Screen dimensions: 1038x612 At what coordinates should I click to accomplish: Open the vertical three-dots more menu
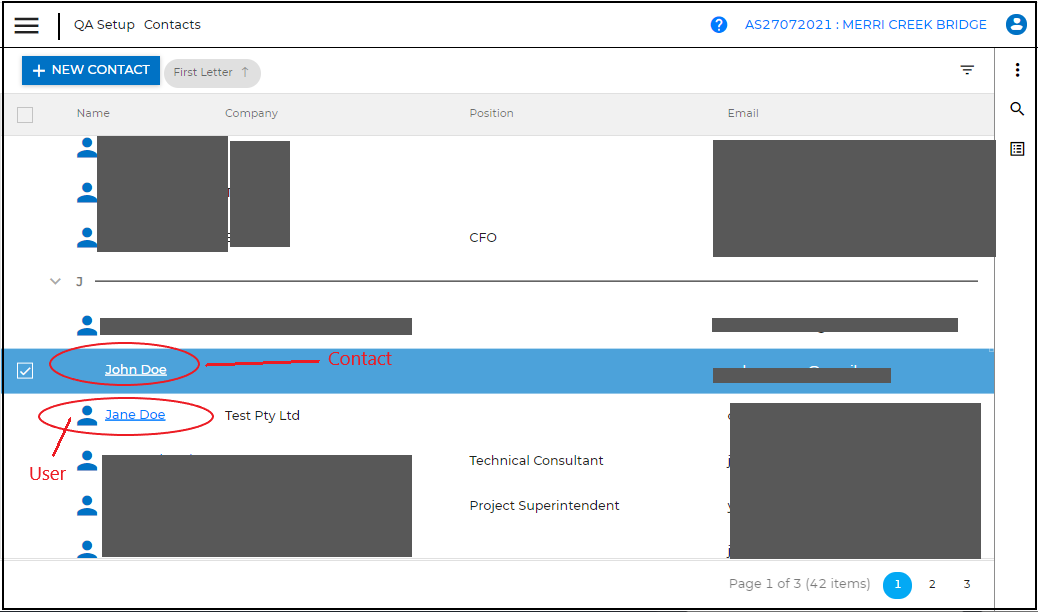click(x=1017, y=70)
